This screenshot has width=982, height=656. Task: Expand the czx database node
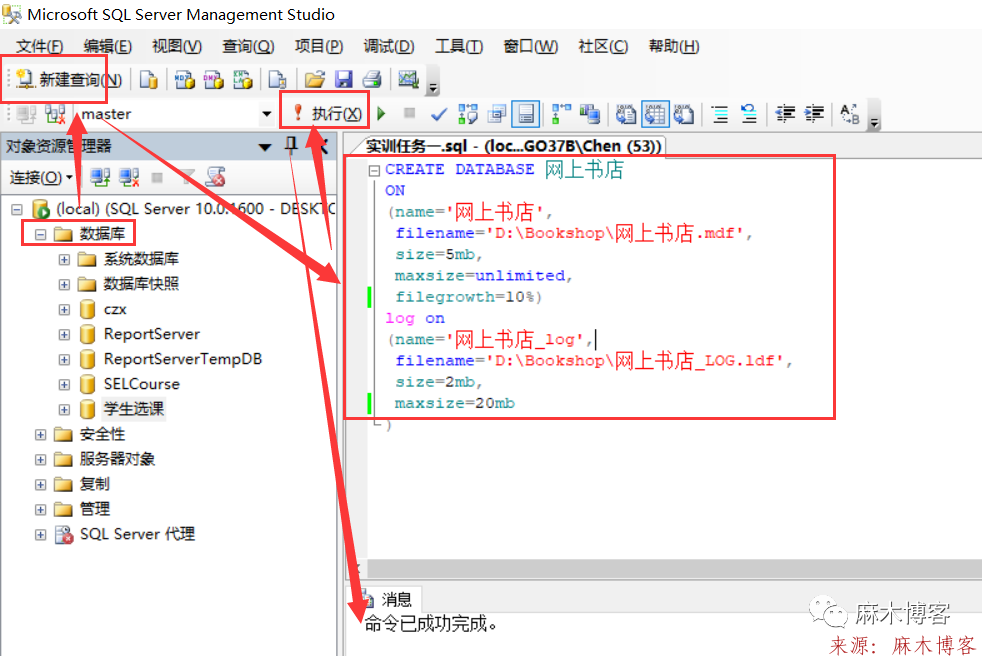pyautogui.click(x=64, y=310)
